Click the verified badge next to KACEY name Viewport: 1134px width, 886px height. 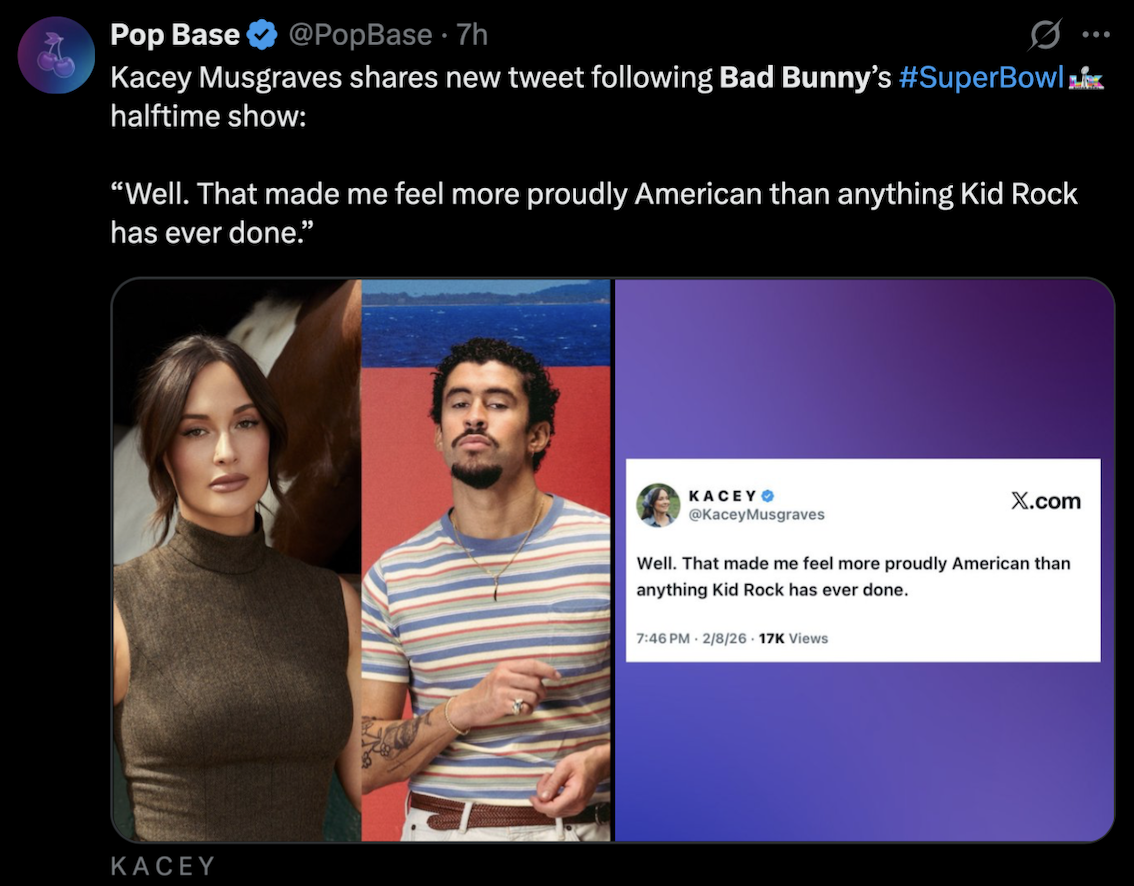pos(768,495)
